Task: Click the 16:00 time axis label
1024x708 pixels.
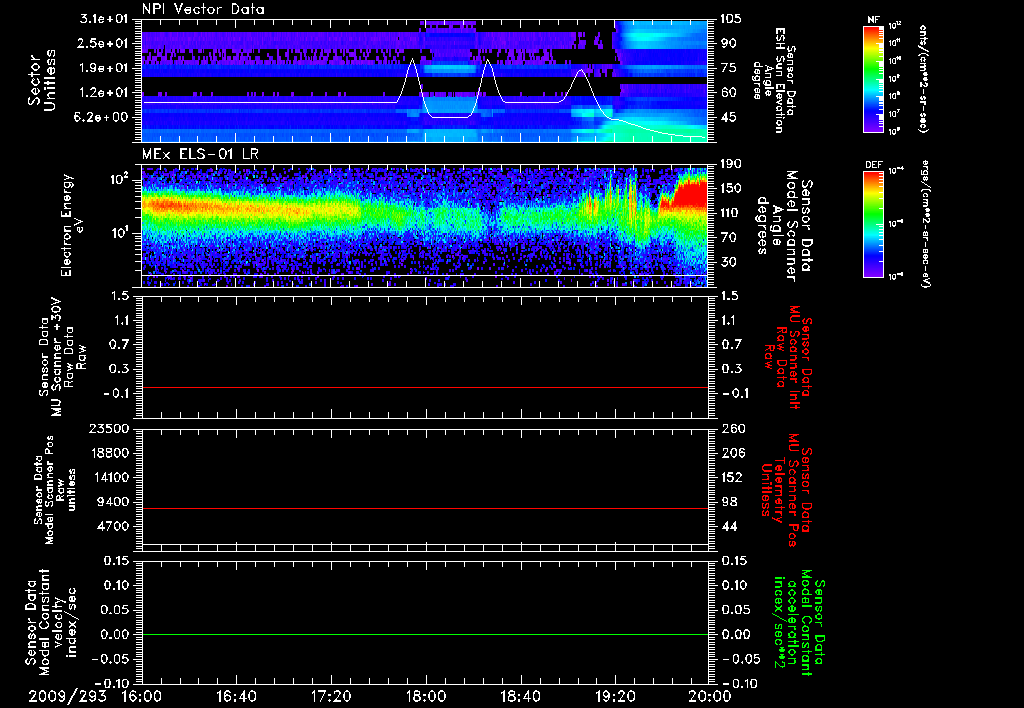Action: pos(142,696)
